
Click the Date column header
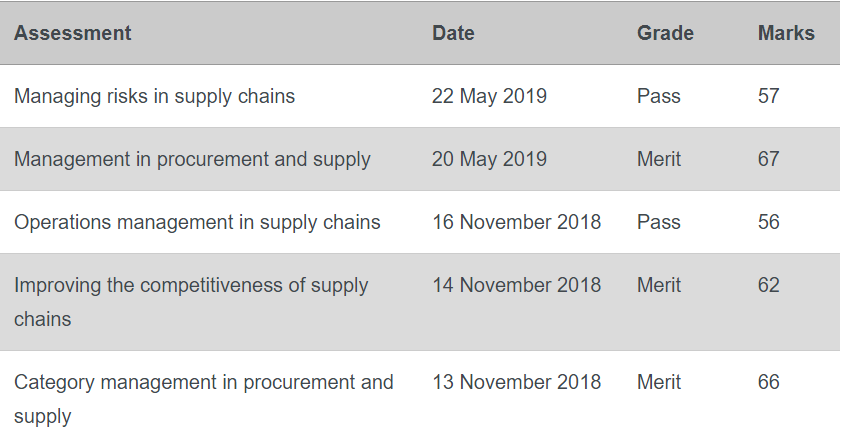tap(453, 33)
